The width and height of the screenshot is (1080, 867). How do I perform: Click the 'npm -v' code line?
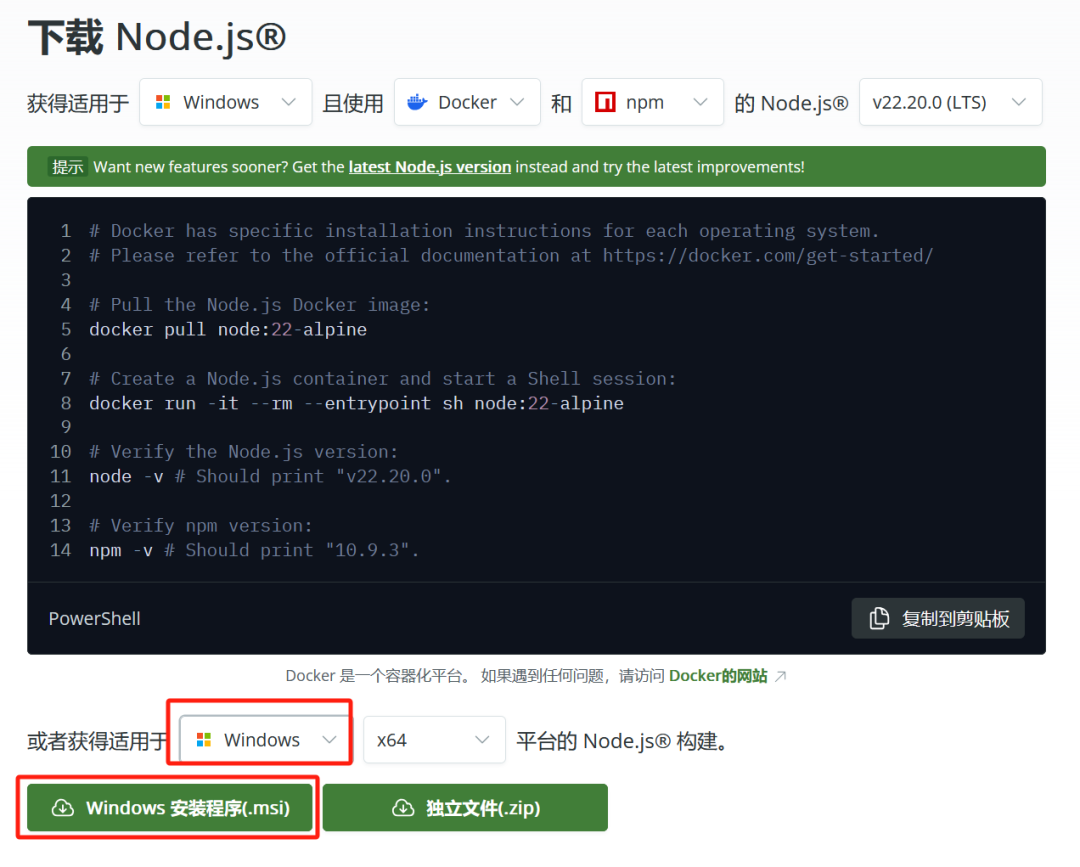[254, 550]
